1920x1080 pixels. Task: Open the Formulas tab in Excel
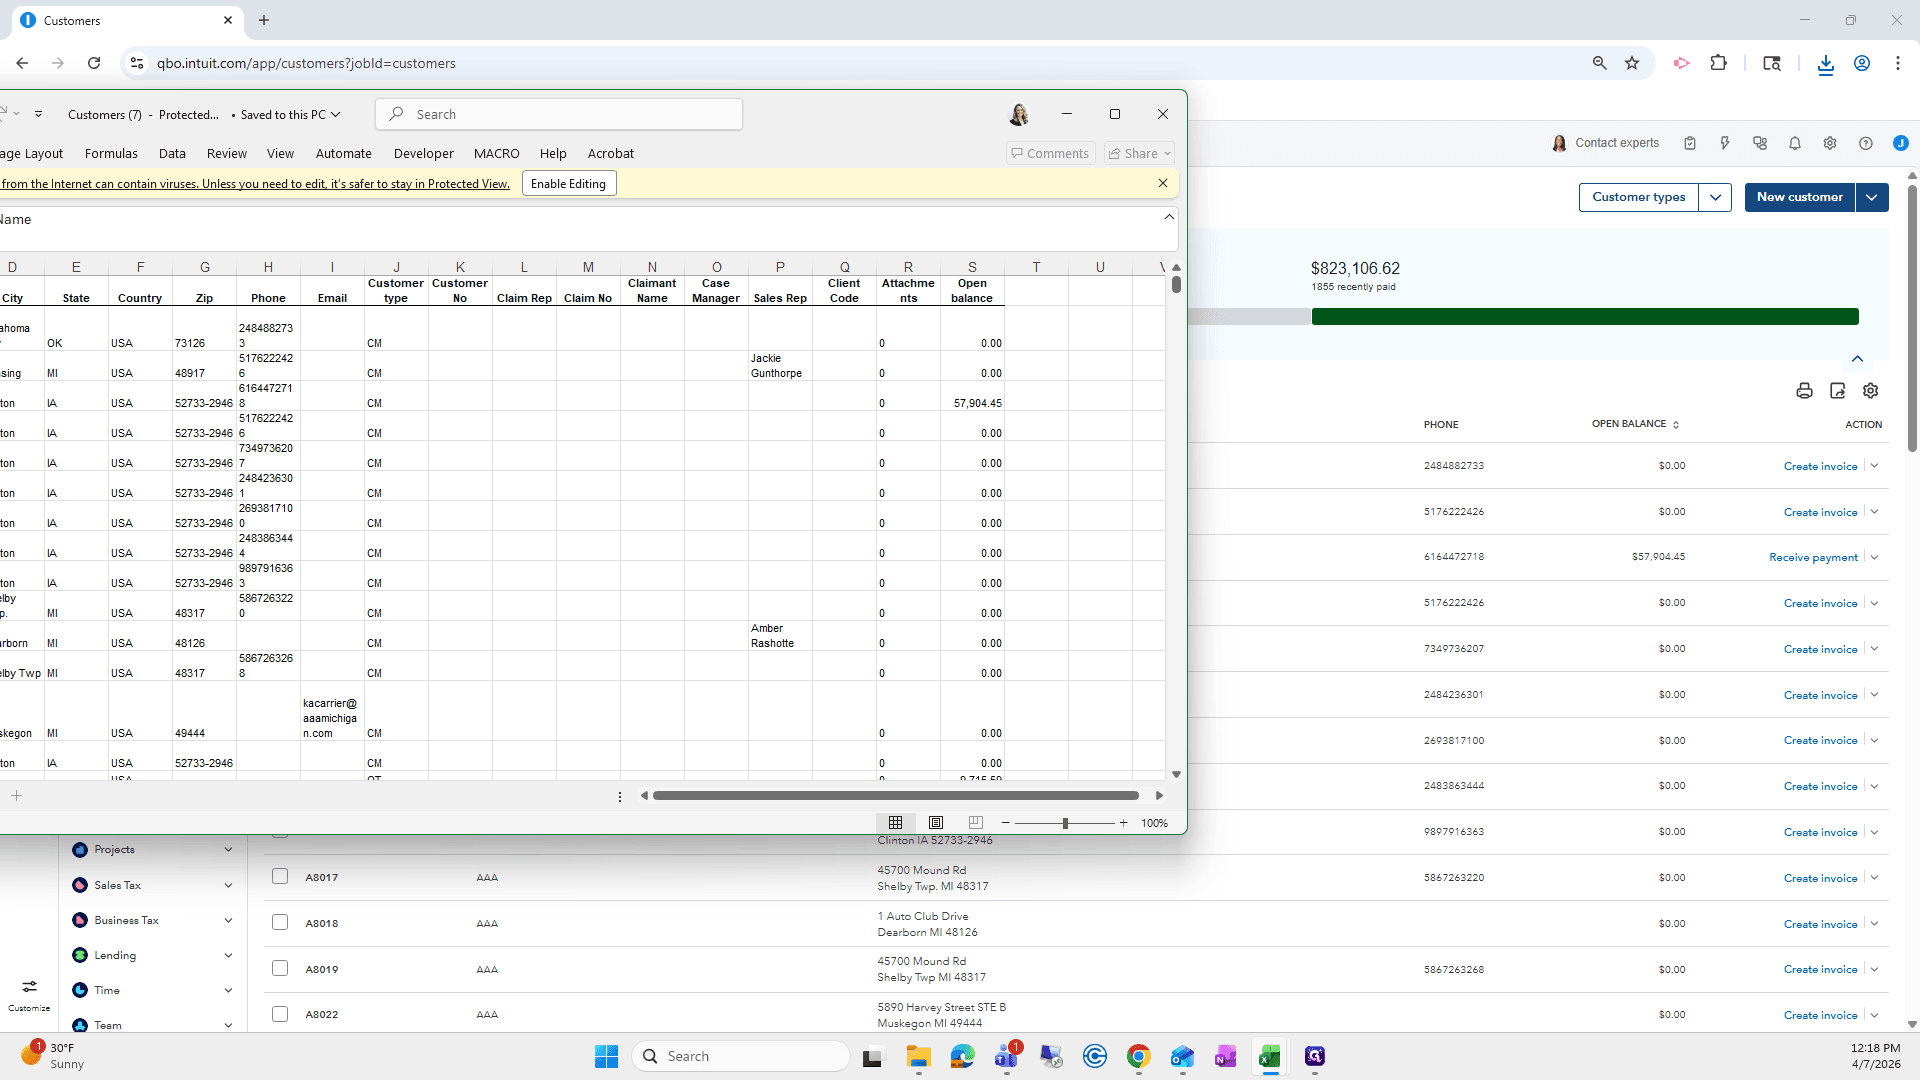coord(111,153)
